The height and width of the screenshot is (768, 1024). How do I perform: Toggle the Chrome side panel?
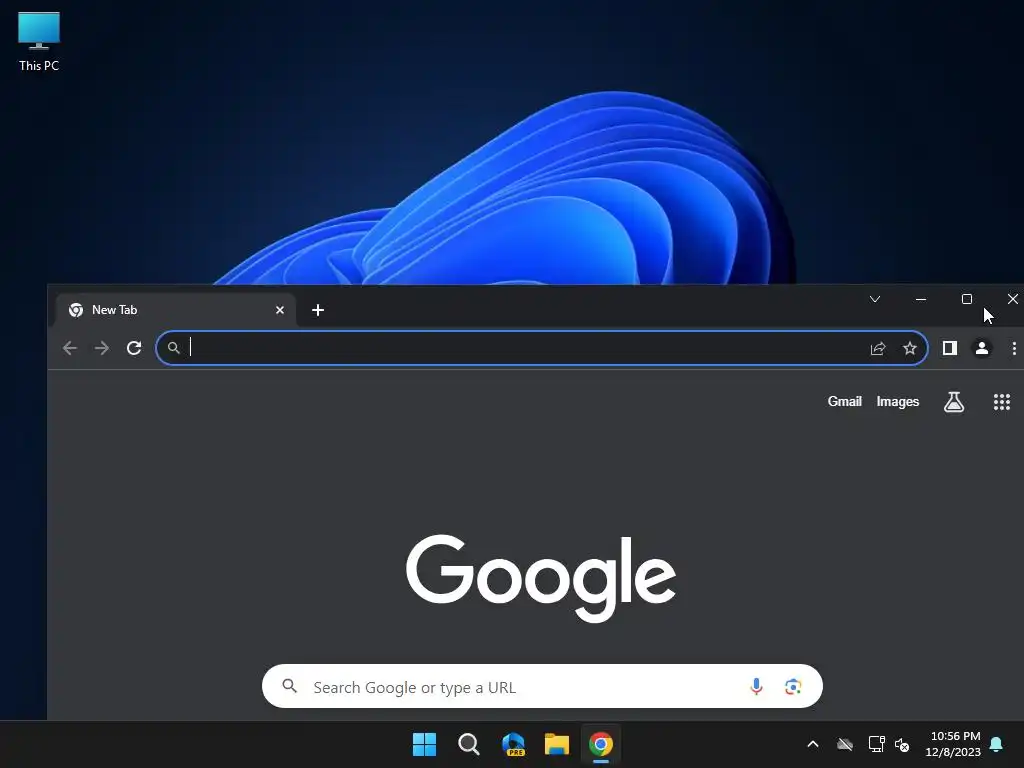click(950, 348)
